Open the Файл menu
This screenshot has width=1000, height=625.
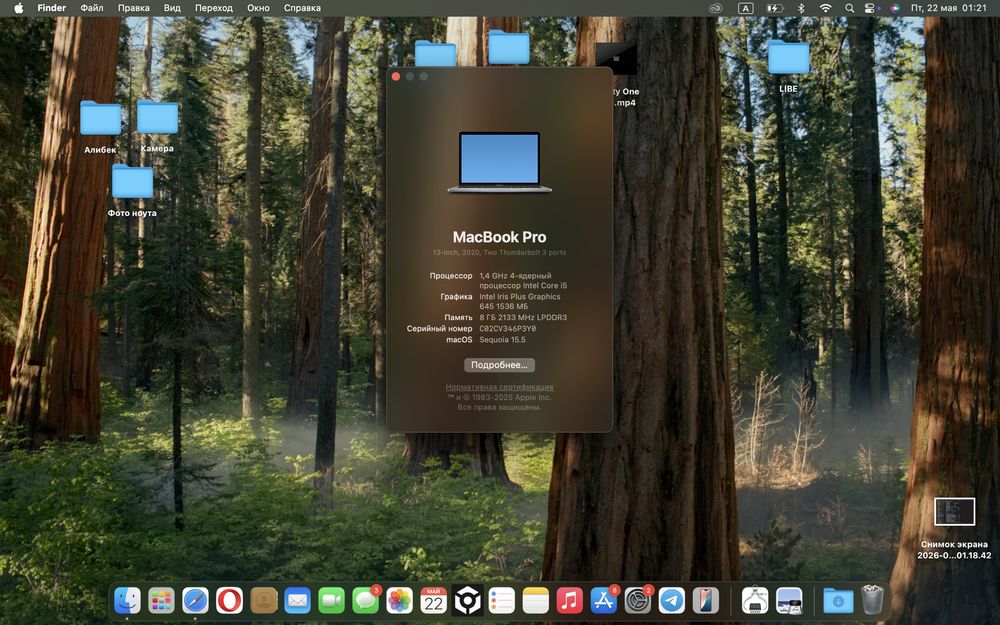coord(92,8)
